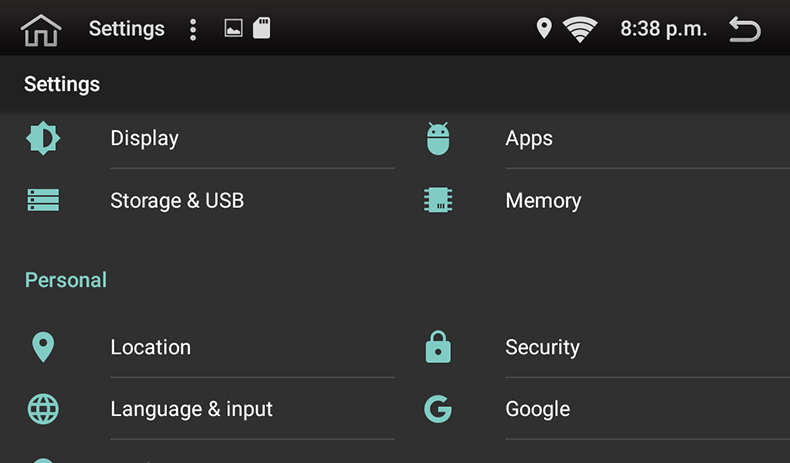Open the three-dot overflow menu

193,29
